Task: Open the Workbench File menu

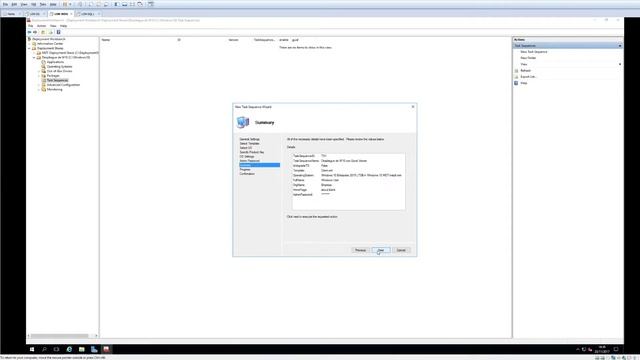Action: click(31, 26)
